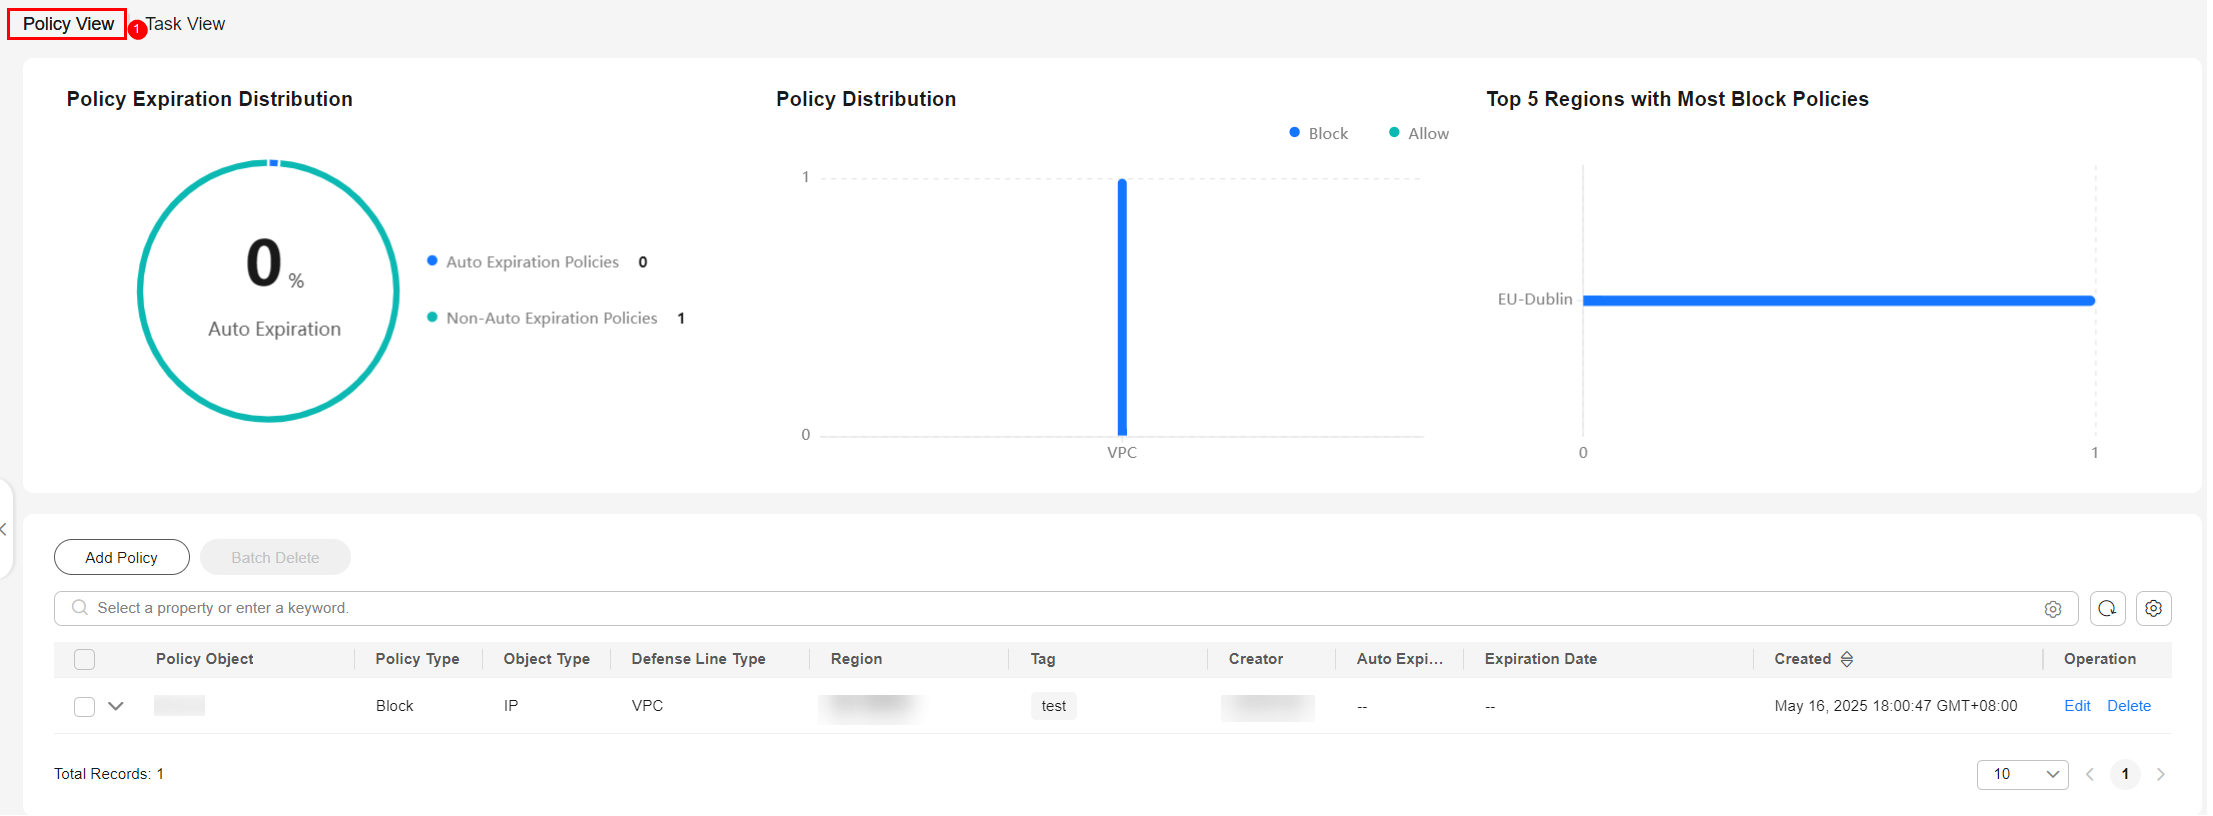Click the Edit link in Operation column

tap(2077, 706)
